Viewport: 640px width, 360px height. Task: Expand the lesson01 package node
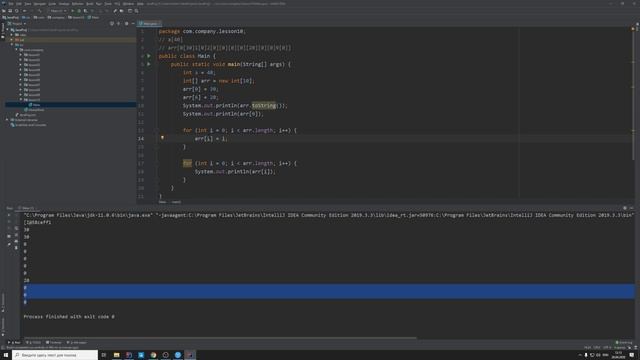pyautogui.click(x=20, y=55)
